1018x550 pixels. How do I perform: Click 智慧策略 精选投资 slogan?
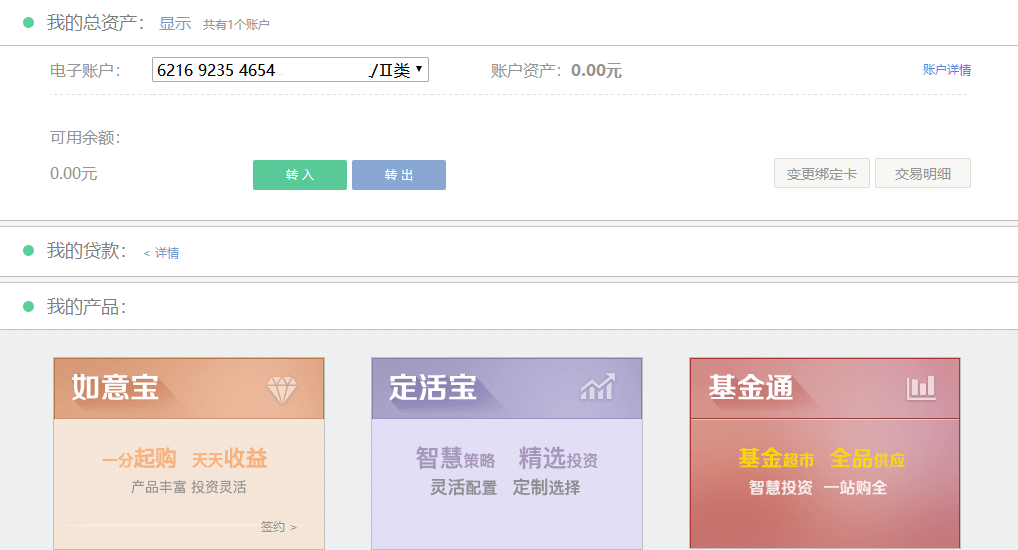tap(507, 458)
